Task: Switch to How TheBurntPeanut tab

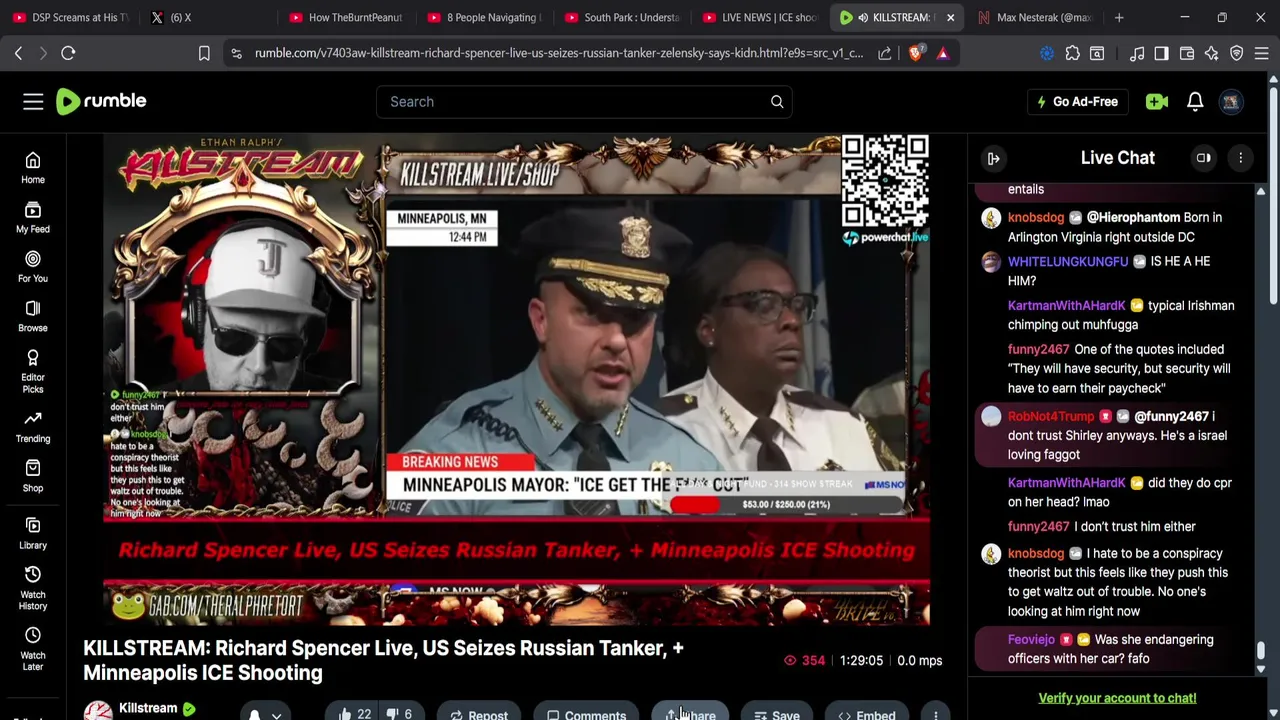Action: click(x=345, y=17)
